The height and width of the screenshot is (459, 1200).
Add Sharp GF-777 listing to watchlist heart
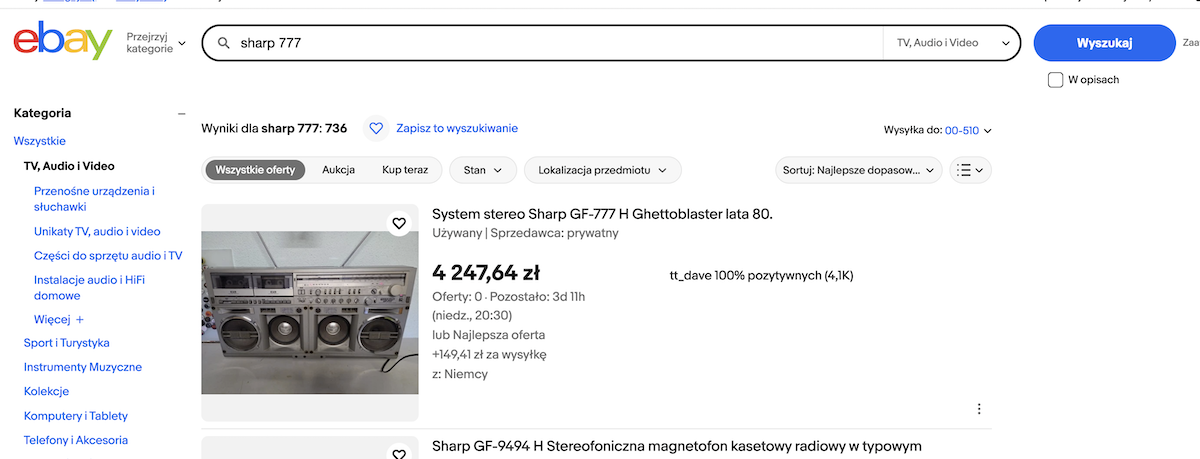click(399, 223)
